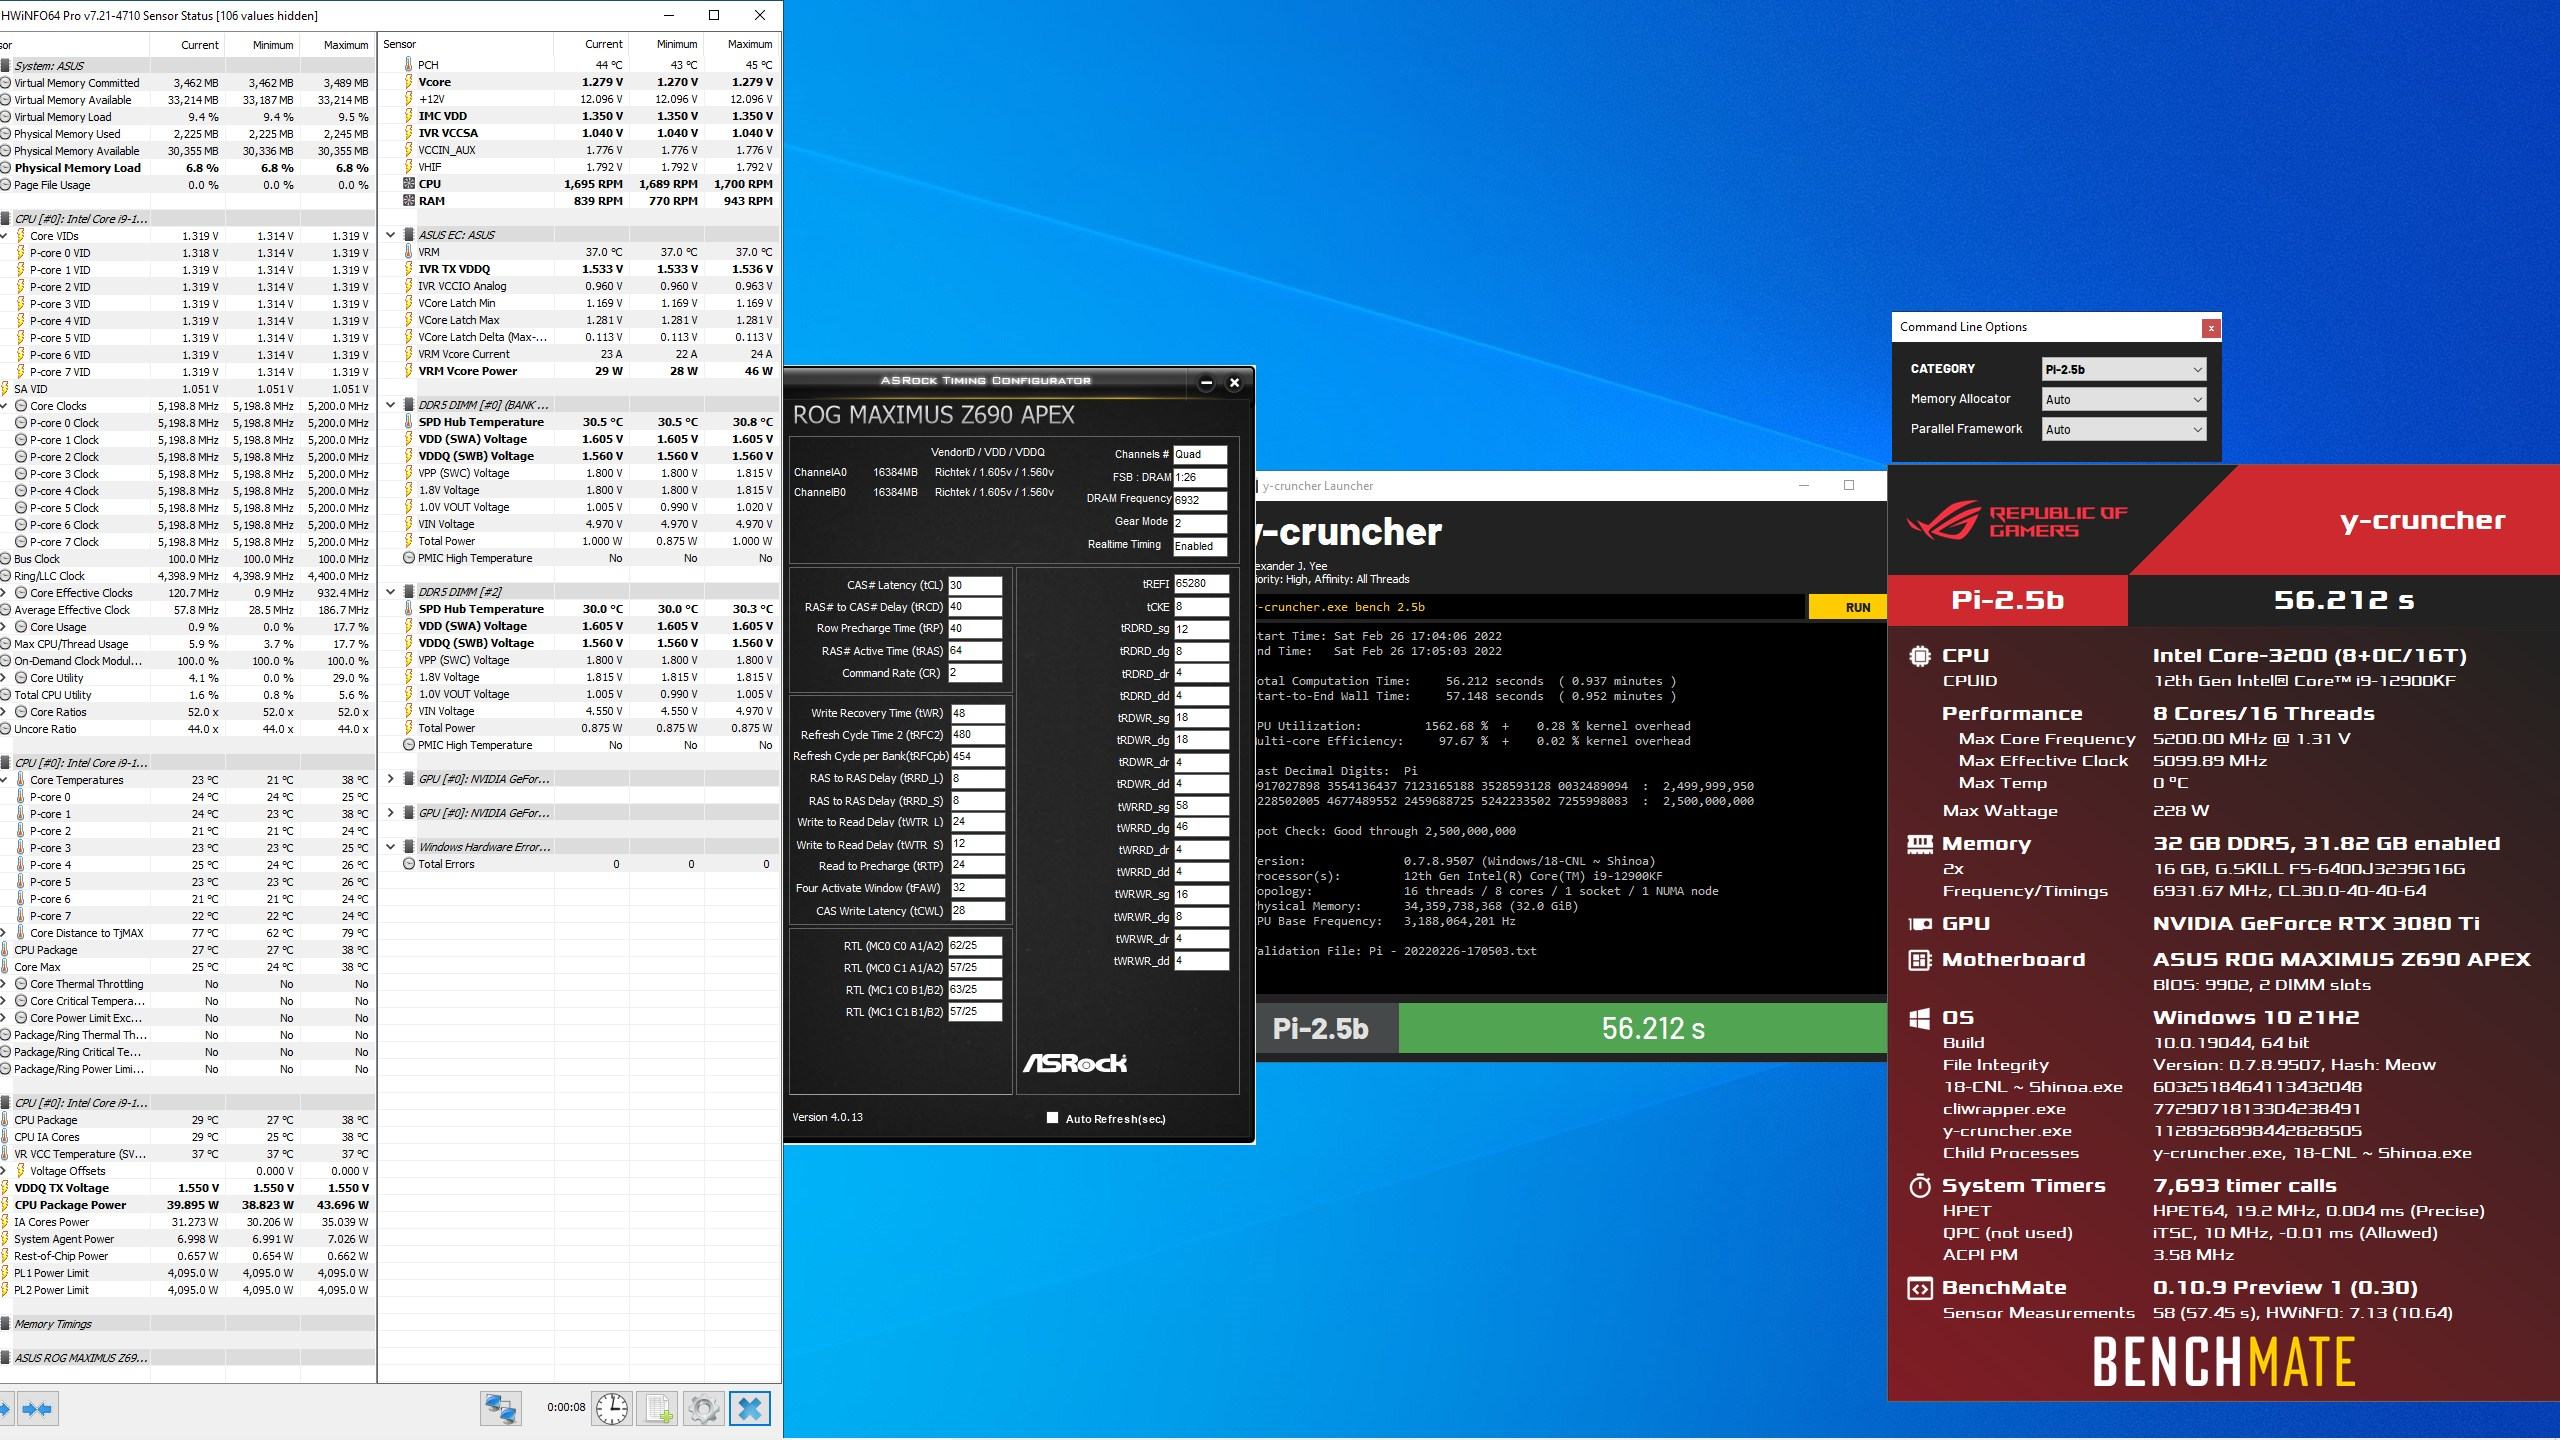Screen dimensions: 2560x1440
Task: Toggle the Auto Refresh(sec) checkbox
Action: [x=1052, y=1118]
